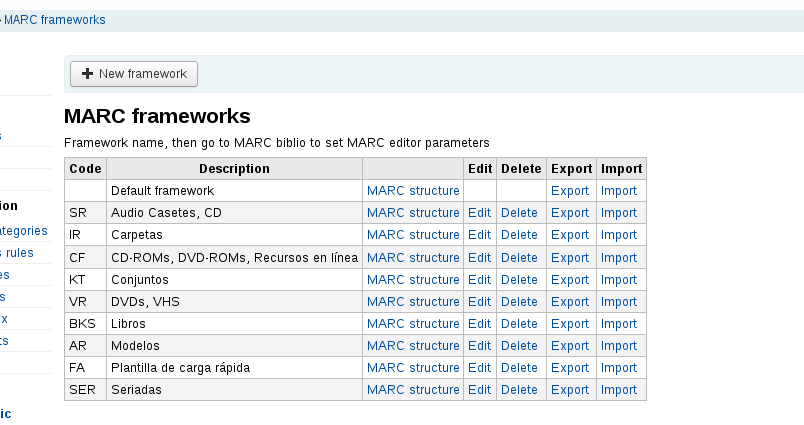Image resolution: width=804 pixels, height=425 pixels.
Task: Edit the Plantilla de carga rápida framework
Action: 479,367
